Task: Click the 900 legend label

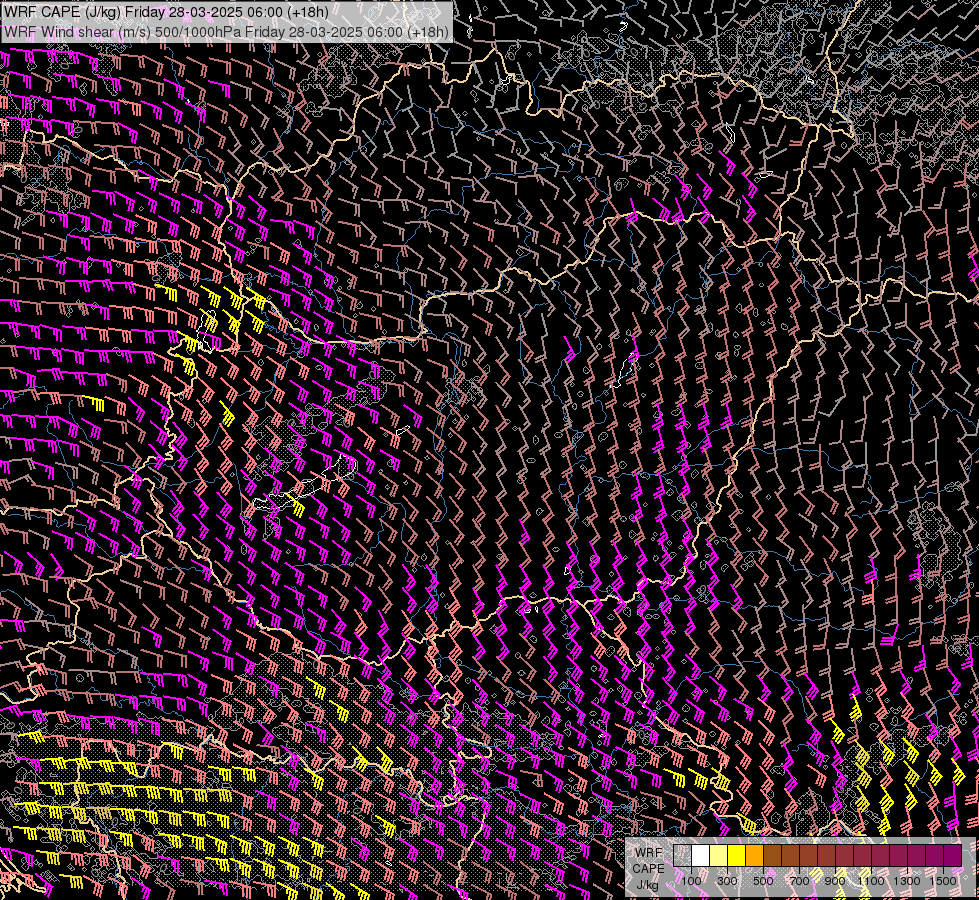Action: [x=835, y=881]
